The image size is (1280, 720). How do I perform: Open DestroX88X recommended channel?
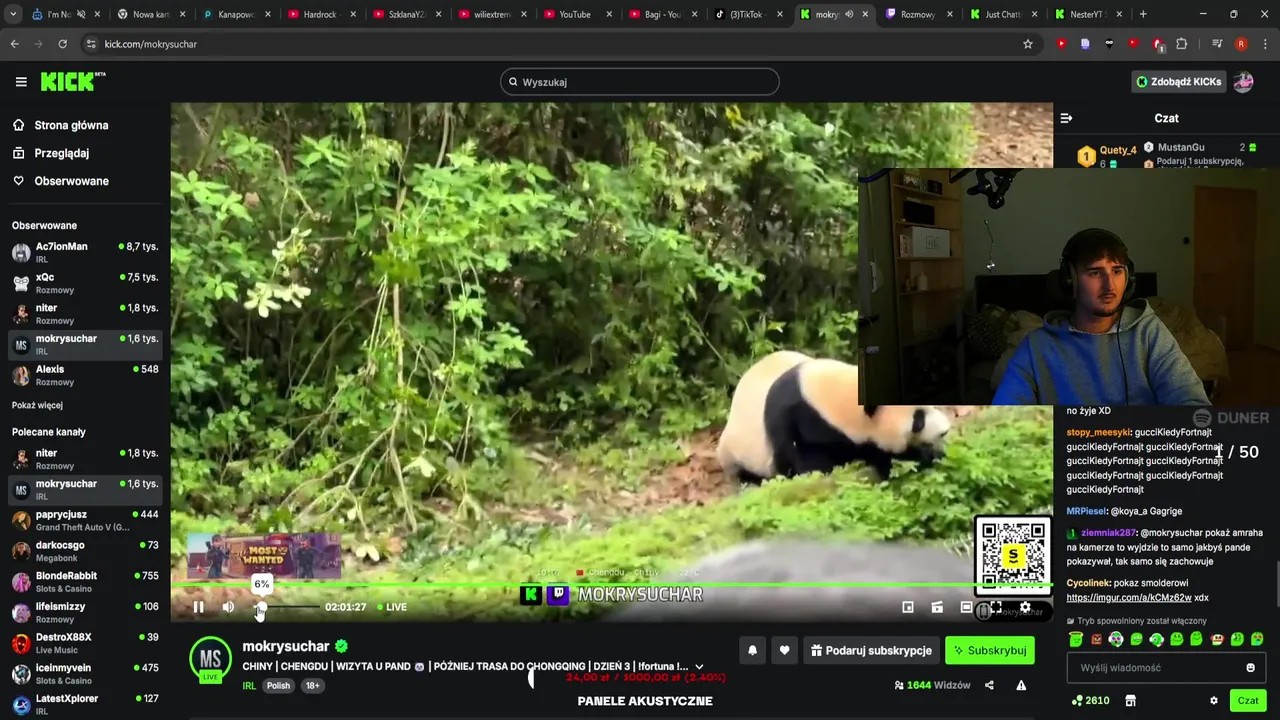click(85, 643)
